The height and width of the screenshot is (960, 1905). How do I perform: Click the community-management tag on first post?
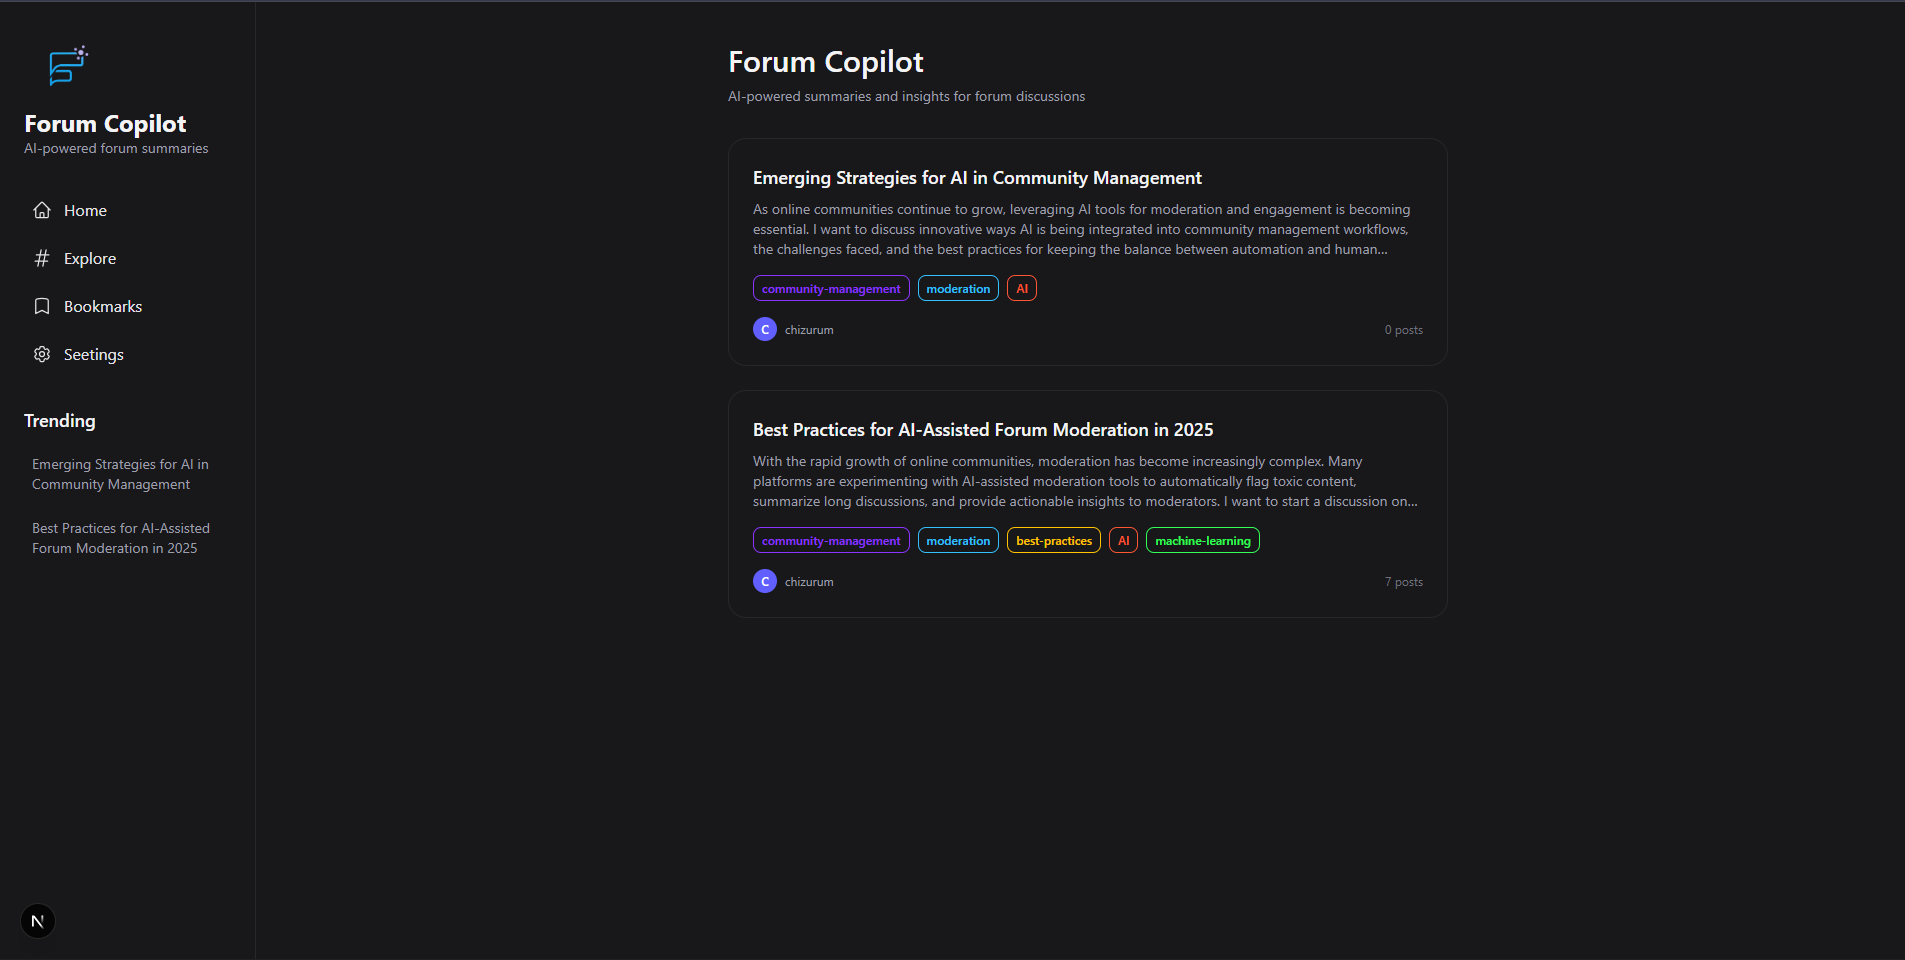831,288
